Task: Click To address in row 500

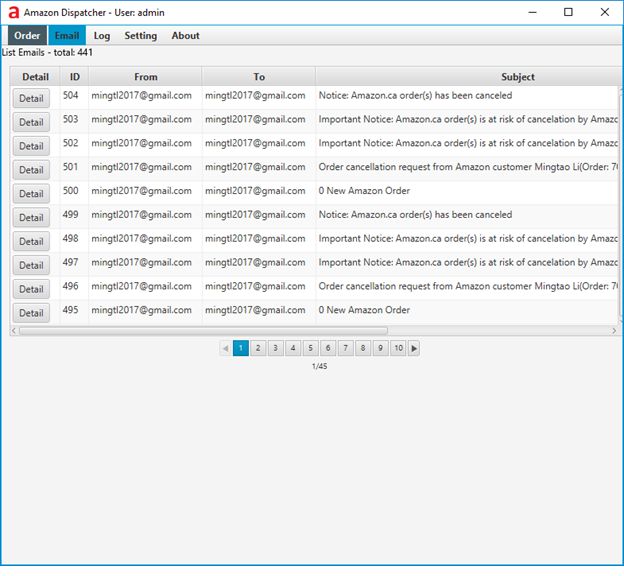Action: pos(255,191)
